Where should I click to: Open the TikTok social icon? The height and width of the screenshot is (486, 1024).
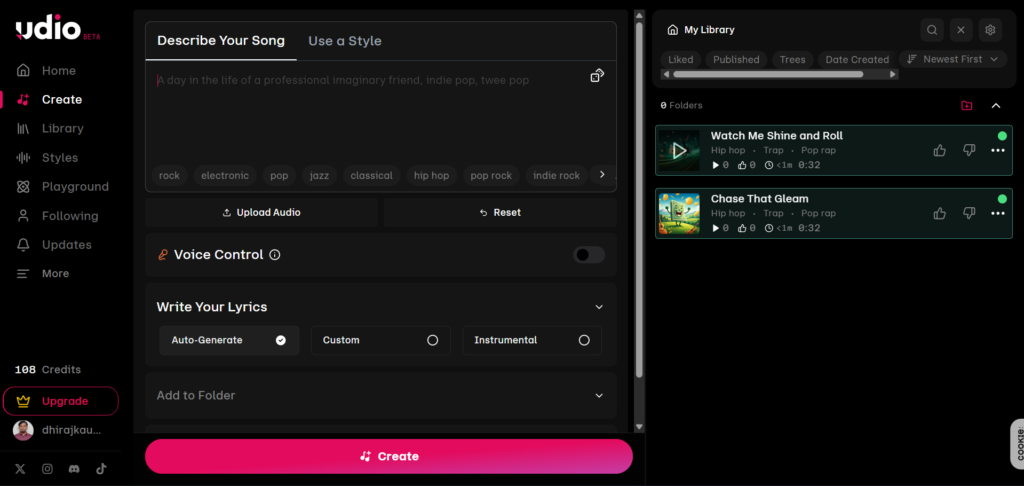click(x=101, y=469)
